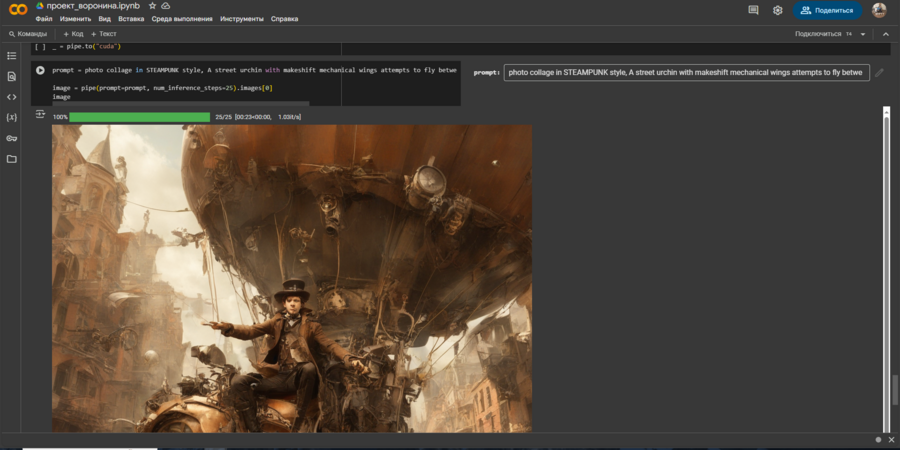900x450 pixels.
Task: Toggle cell output options icon
Action: click(40, 115)
